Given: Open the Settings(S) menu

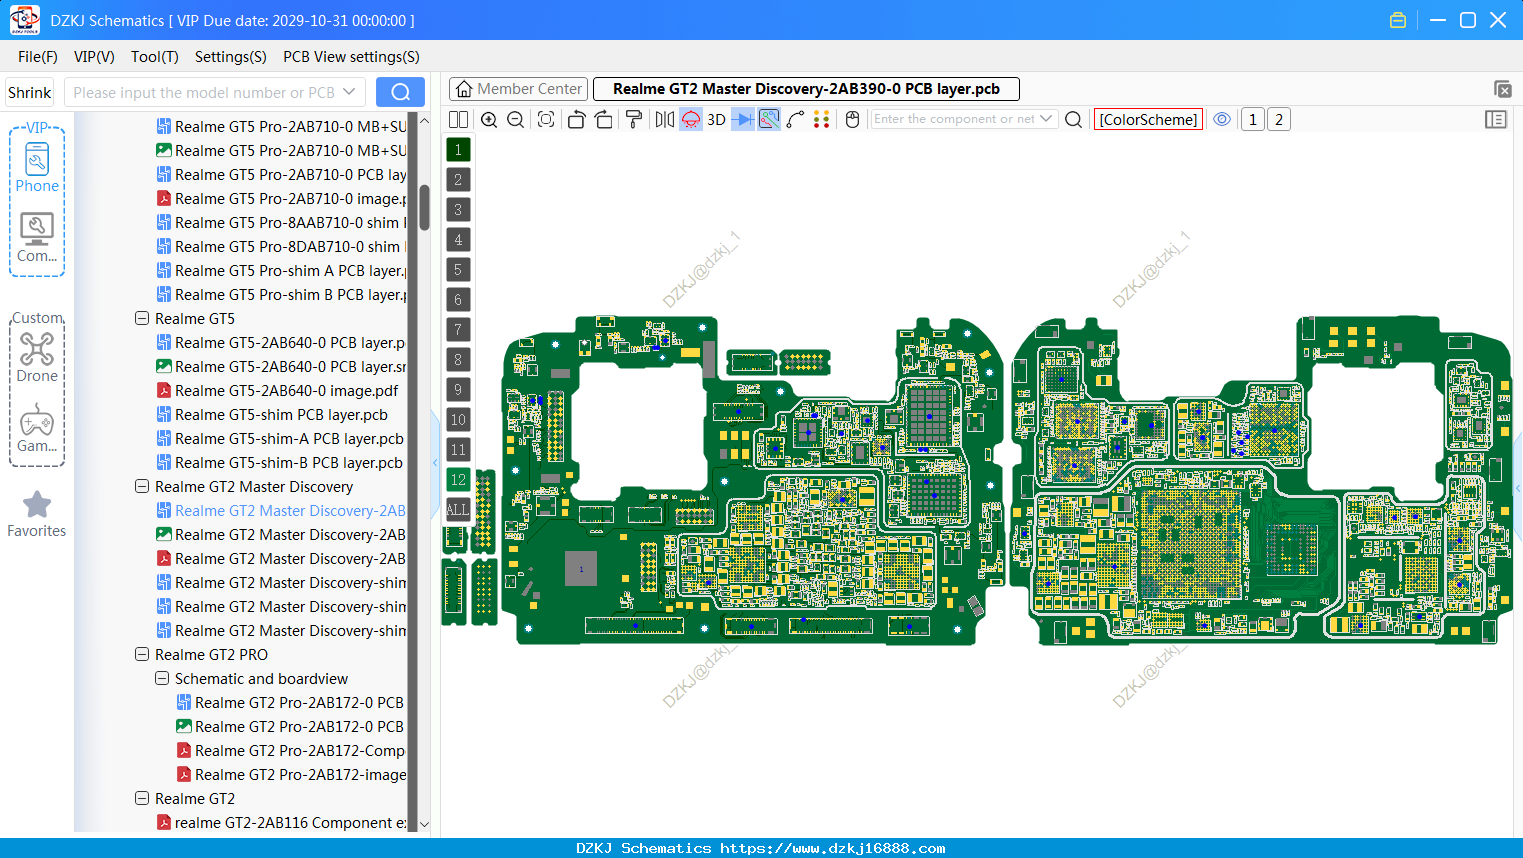Looking at the screenshot, I should [231, 57].
